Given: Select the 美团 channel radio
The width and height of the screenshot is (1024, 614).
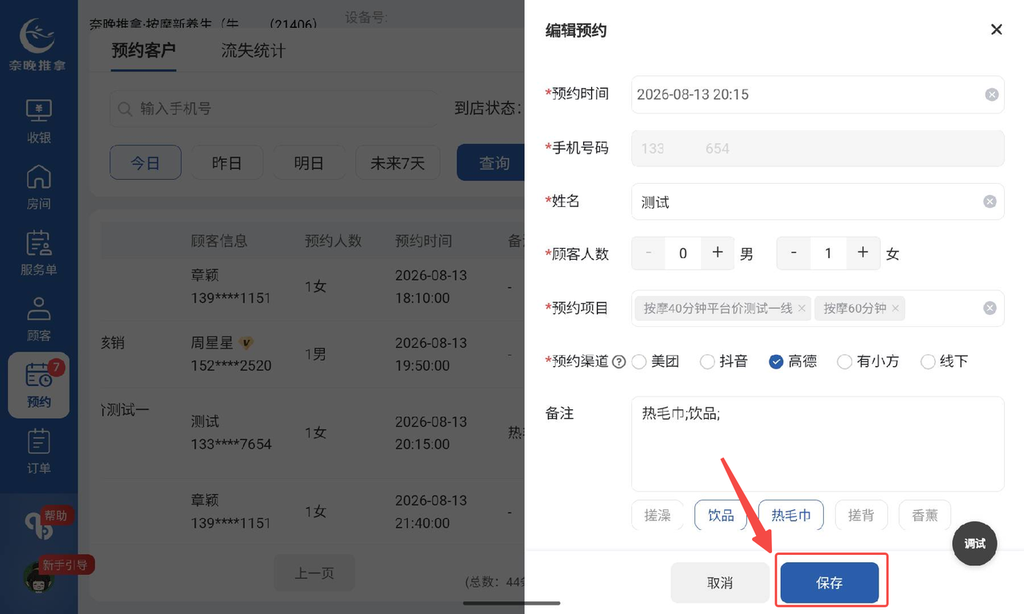Looking at the screenshot, I should coord(639,362).
